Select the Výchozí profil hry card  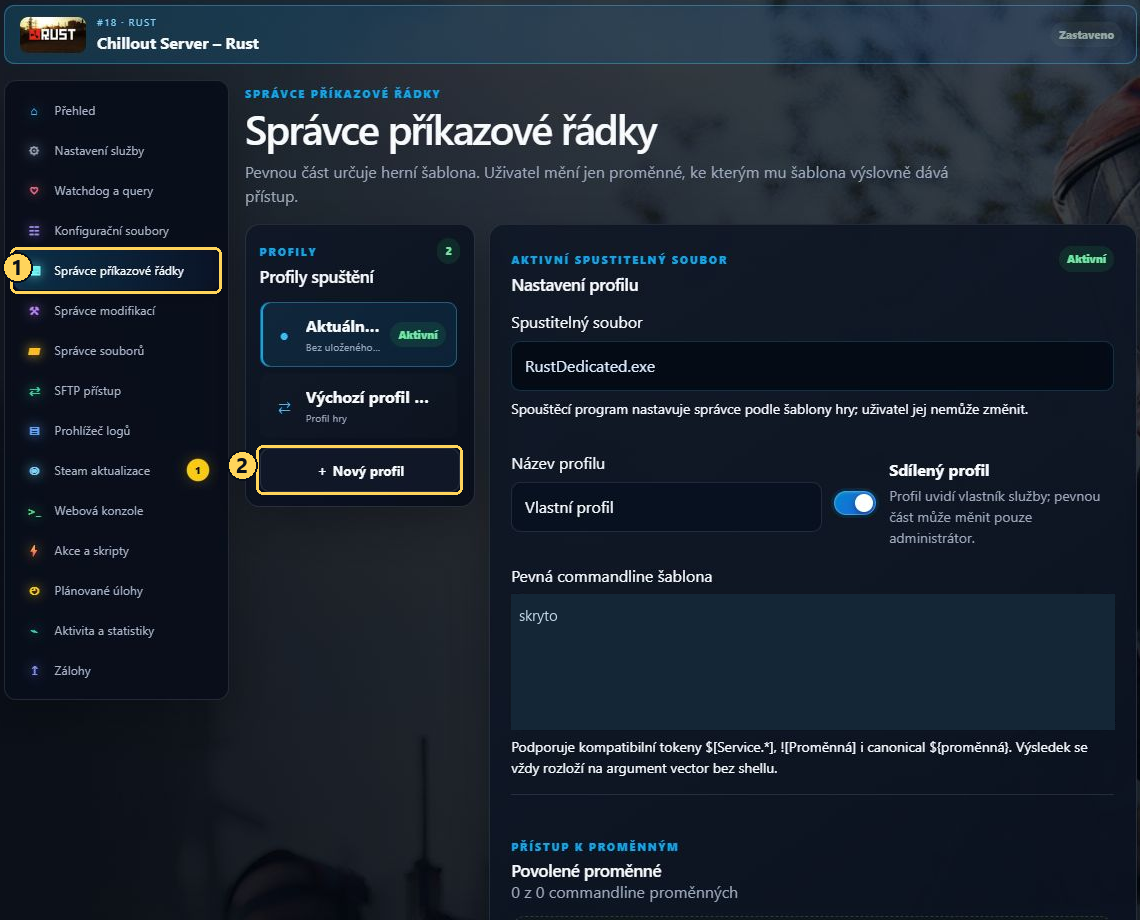358,406
